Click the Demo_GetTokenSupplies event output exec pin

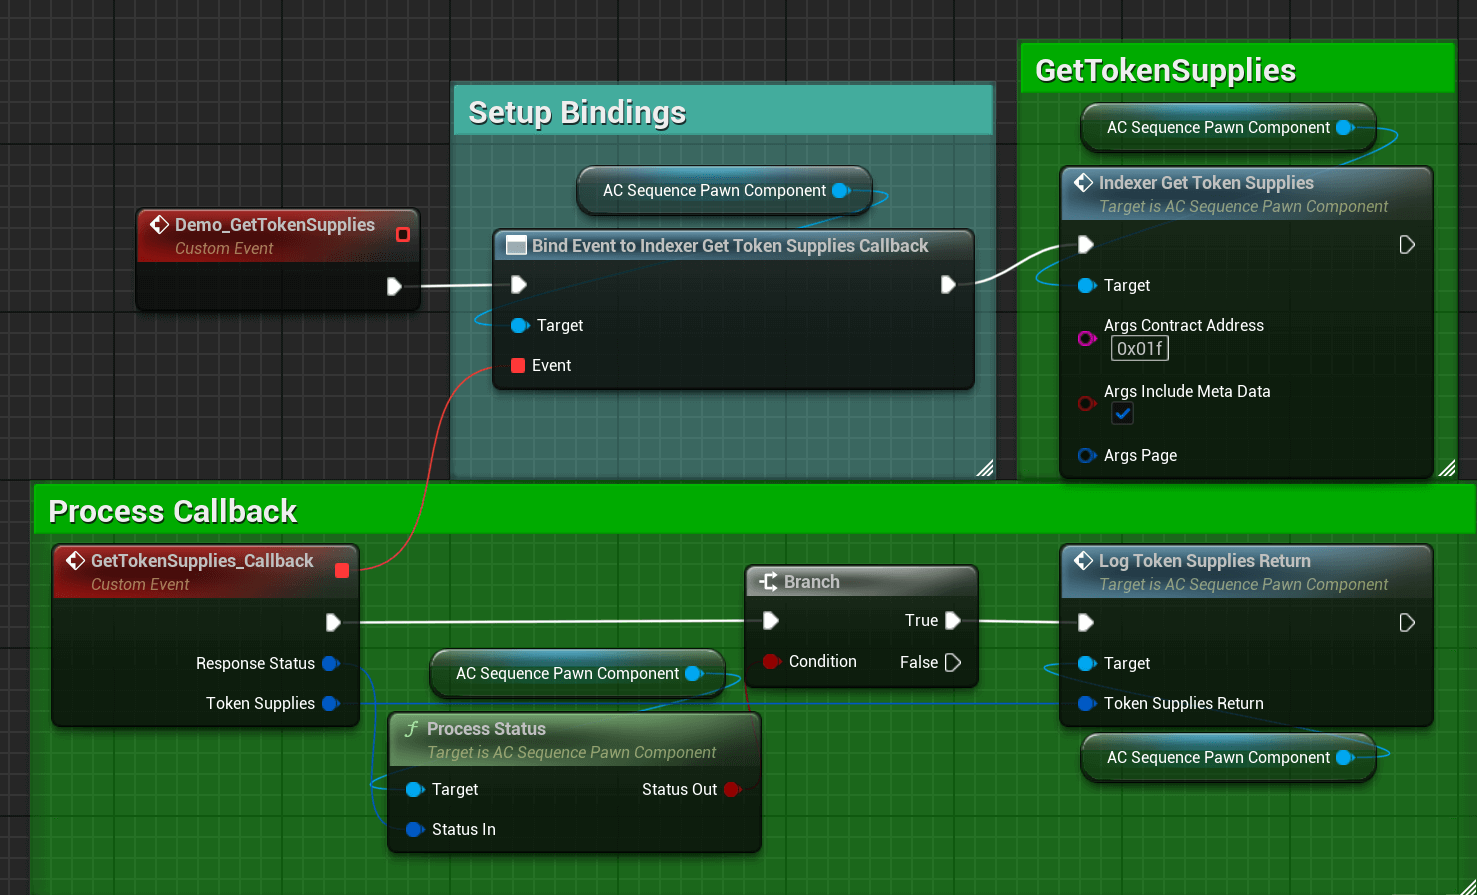(x=394, y=287)
